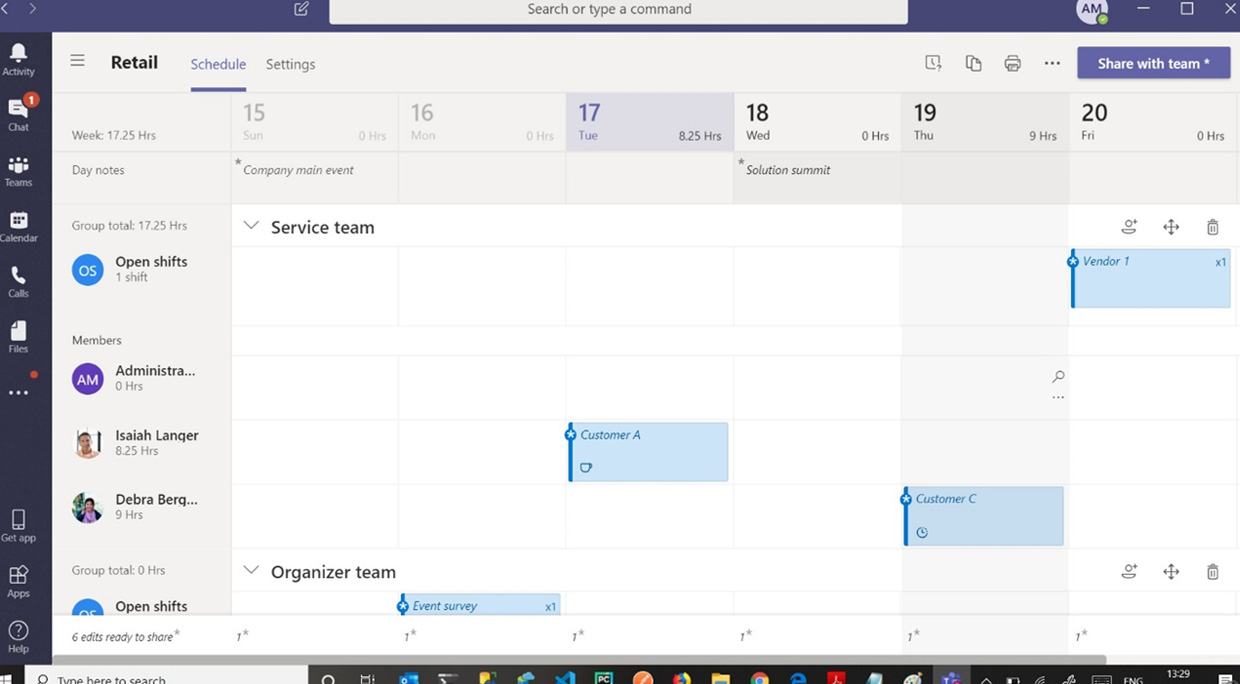Open Files in left sidebar
Screen dimensions: 1240x684
18,336
